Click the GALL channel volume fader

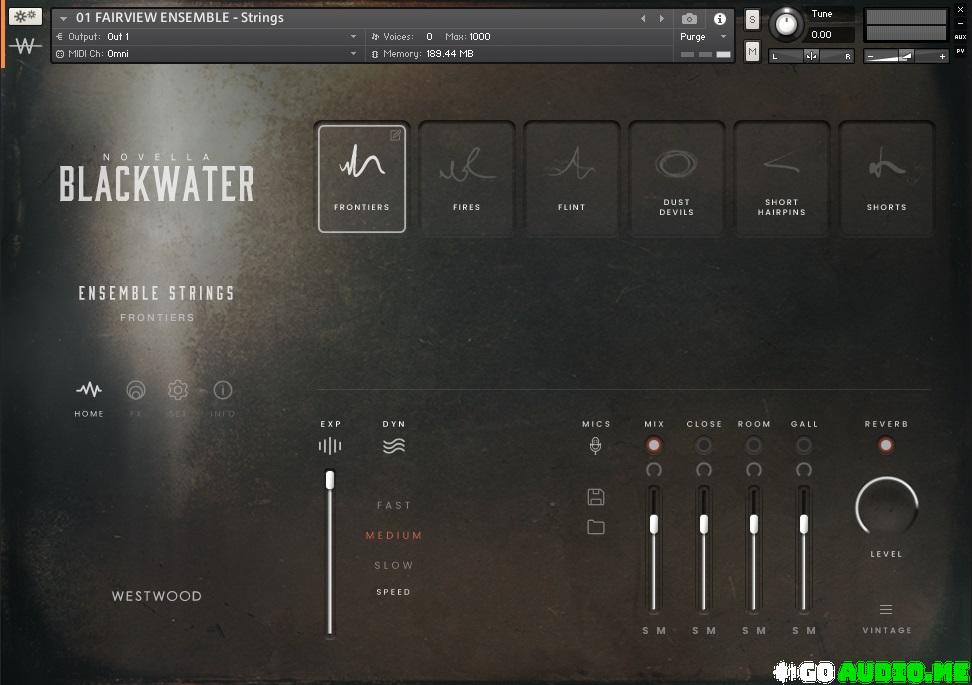tap(804, 549)
